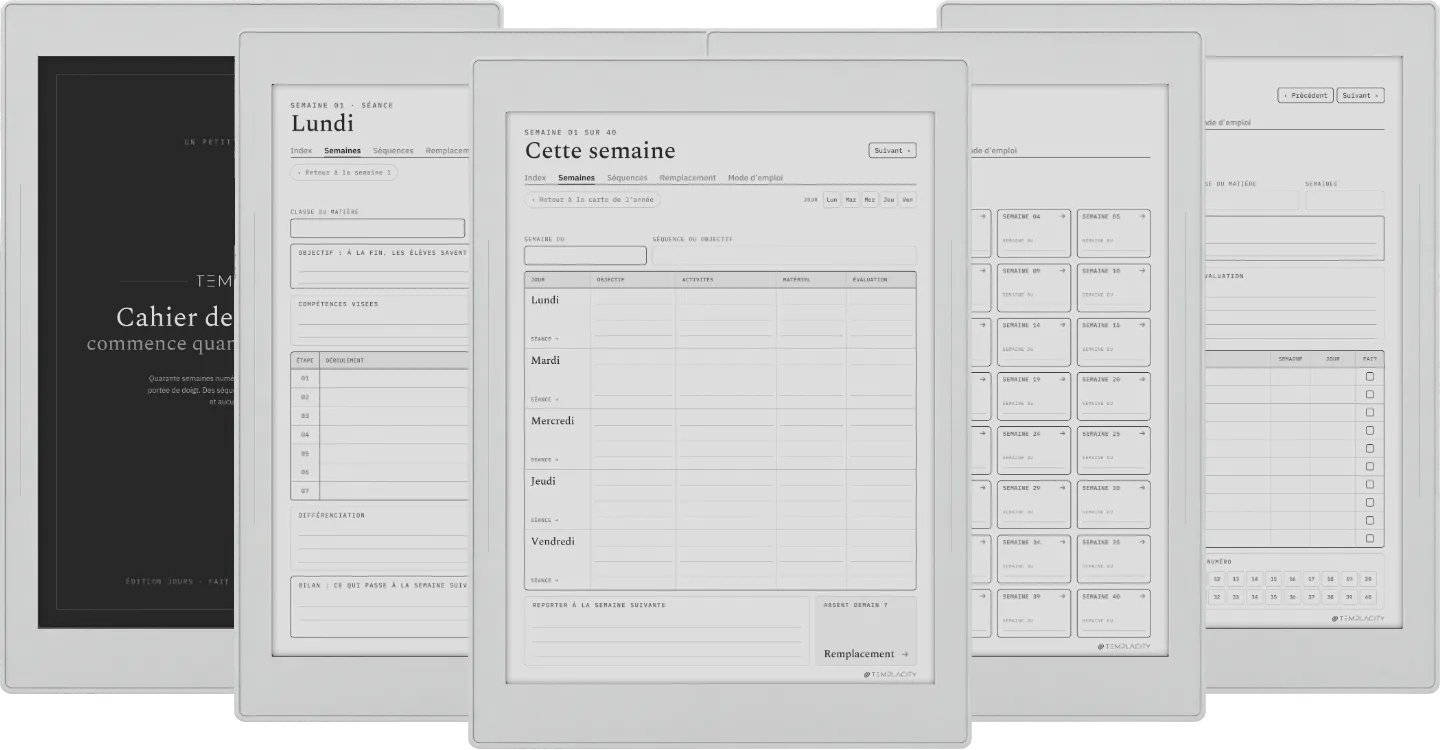The width and height of the screenshot is (1440, 750).
Task: Select number 12 in the Numéro grid
Action: tap(1217, 579)
